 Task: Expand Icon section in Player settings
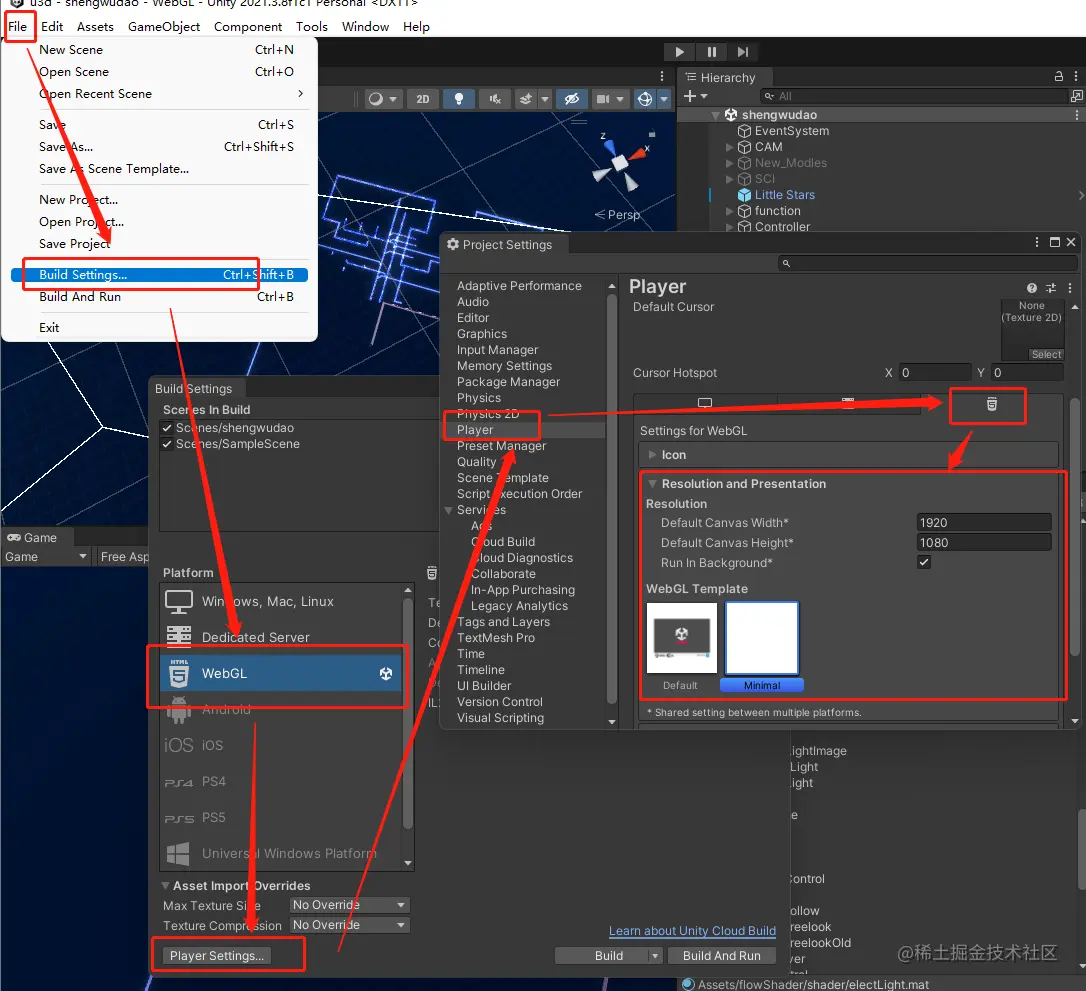coord(652,455)
